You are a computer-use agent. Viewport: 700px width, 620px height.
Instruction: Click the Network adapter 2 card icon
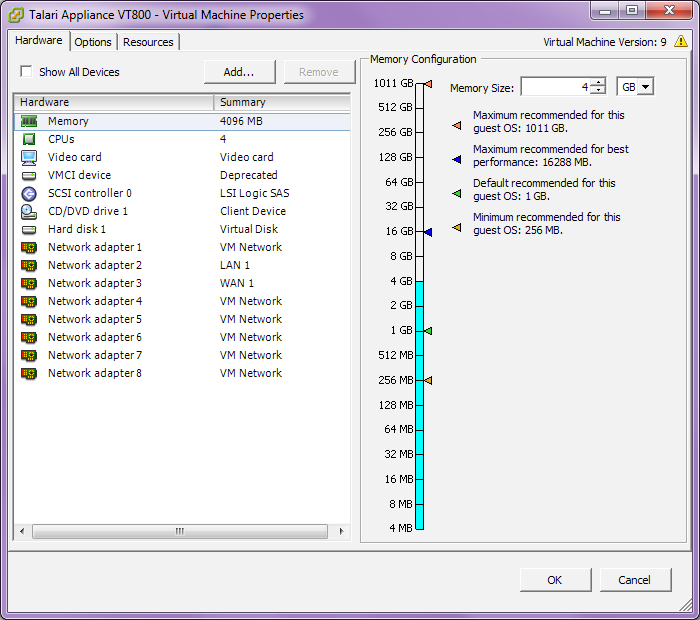[x=29, y=266]
